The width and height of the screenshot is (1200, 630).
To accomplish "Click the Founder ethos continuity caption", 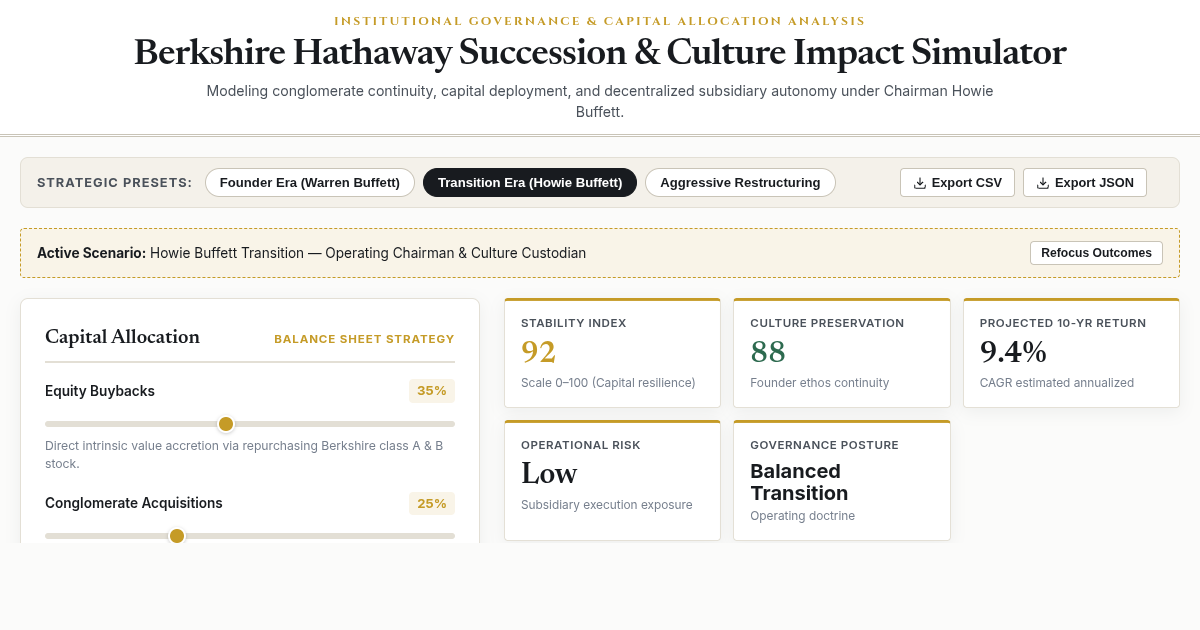I will click(819, 382).
